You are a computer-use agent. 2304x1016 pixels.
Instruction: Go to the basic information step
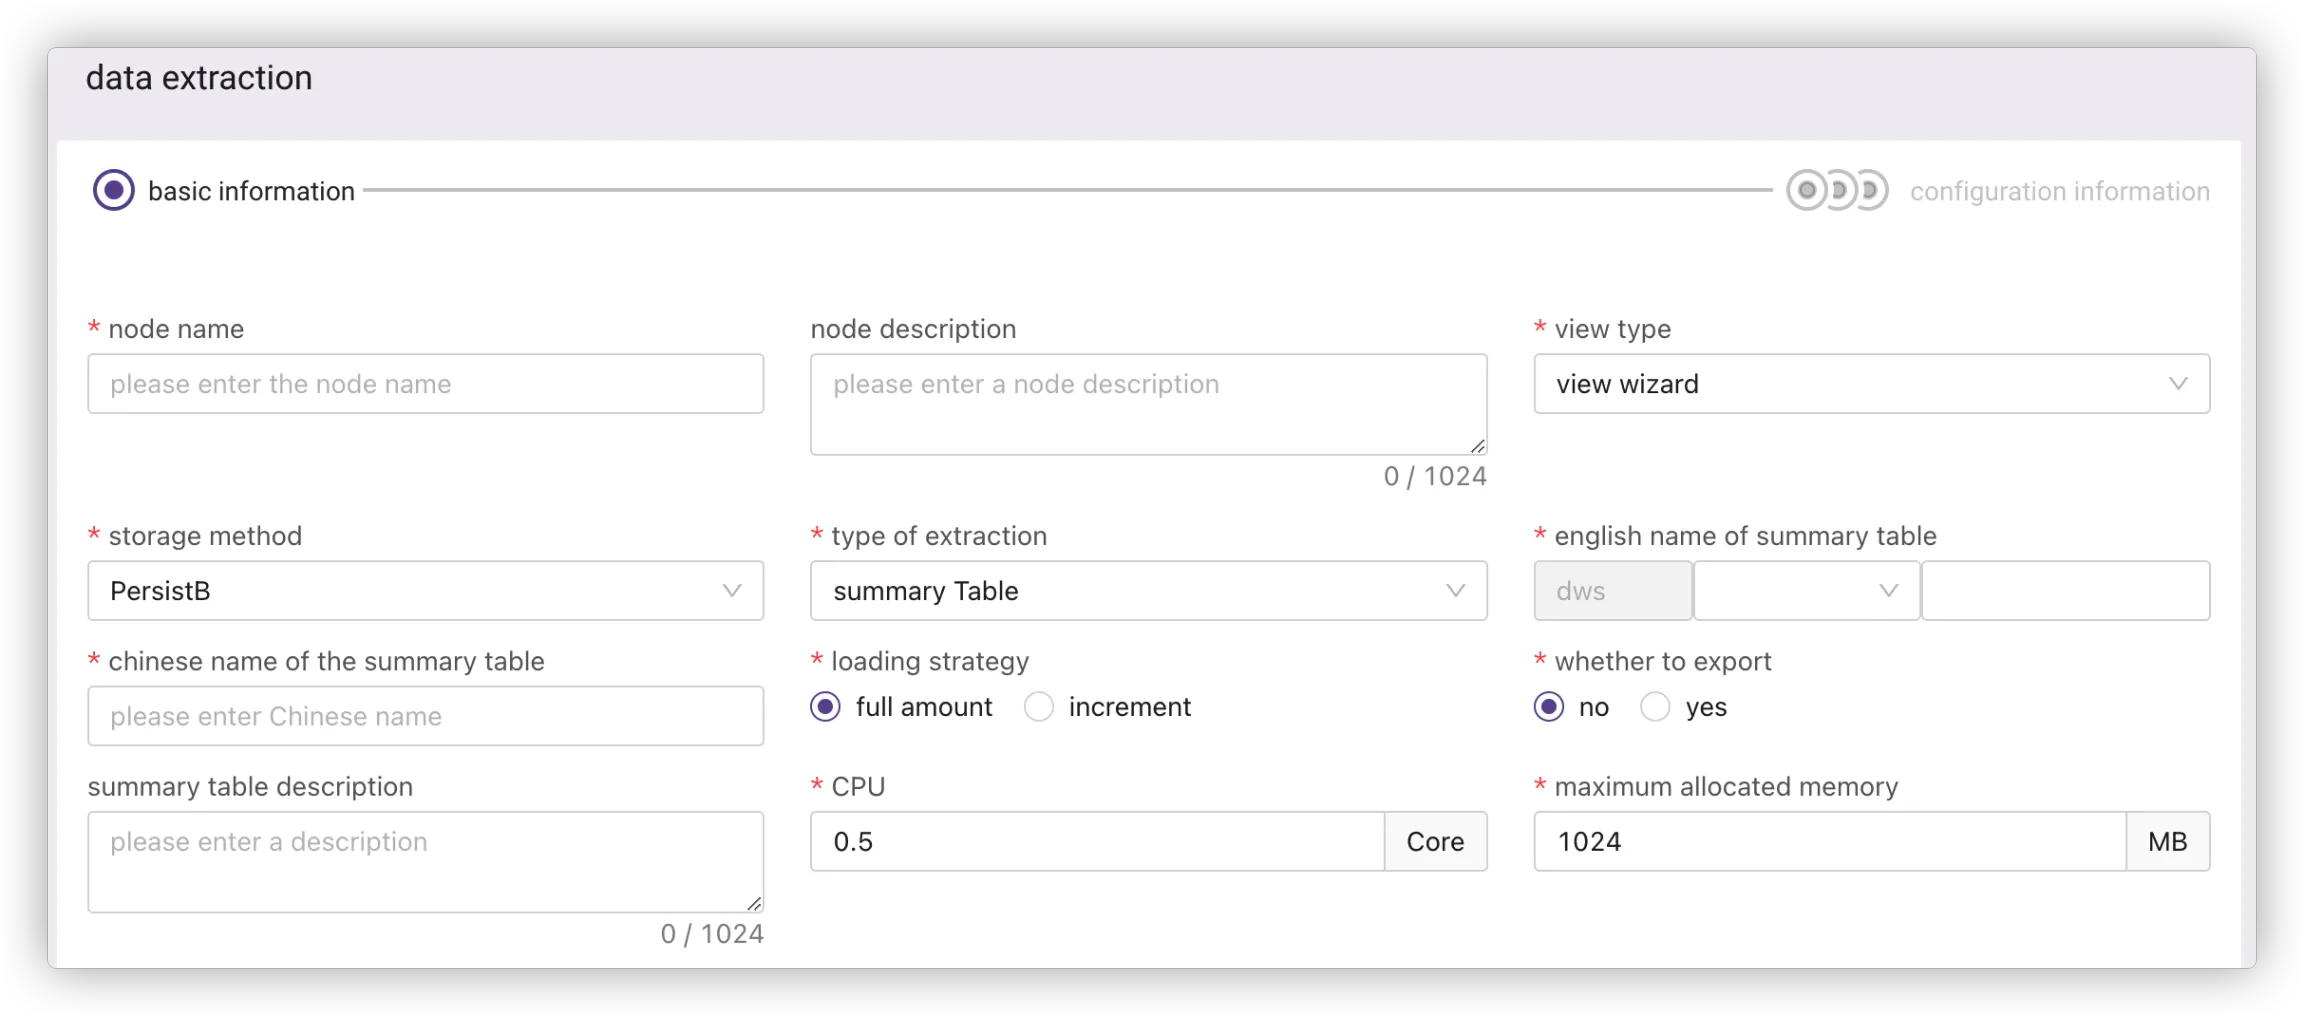(x=251, y=191)
